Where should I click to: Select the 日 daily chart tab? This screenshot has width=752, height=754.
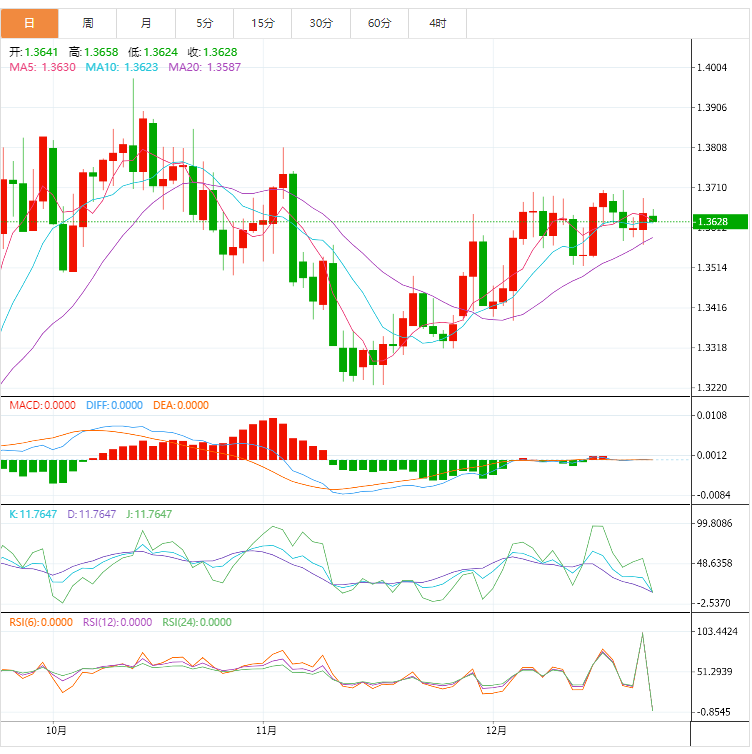(29, 23)
